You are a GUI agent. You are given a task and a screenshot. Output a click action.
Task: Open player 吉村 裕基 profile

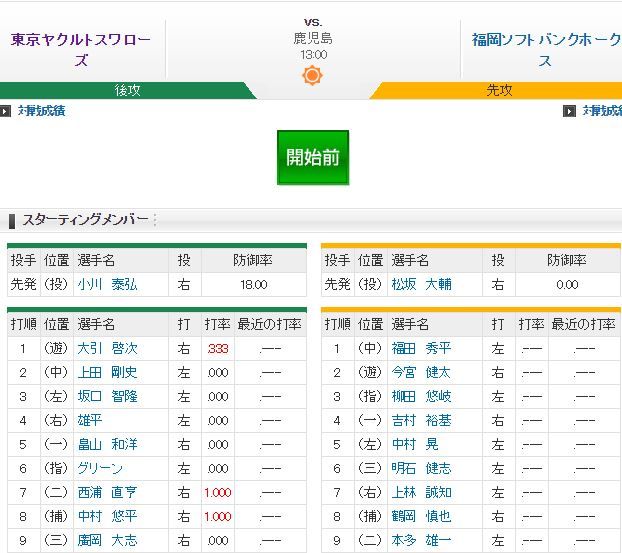coord(421,420)
